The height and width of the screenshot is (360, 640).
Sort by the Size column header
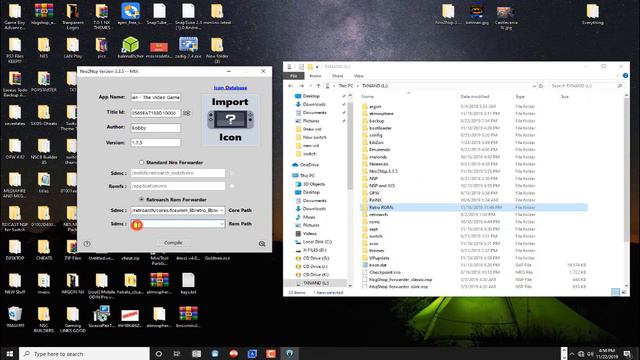pyautogui.click(x=565, y=97)
